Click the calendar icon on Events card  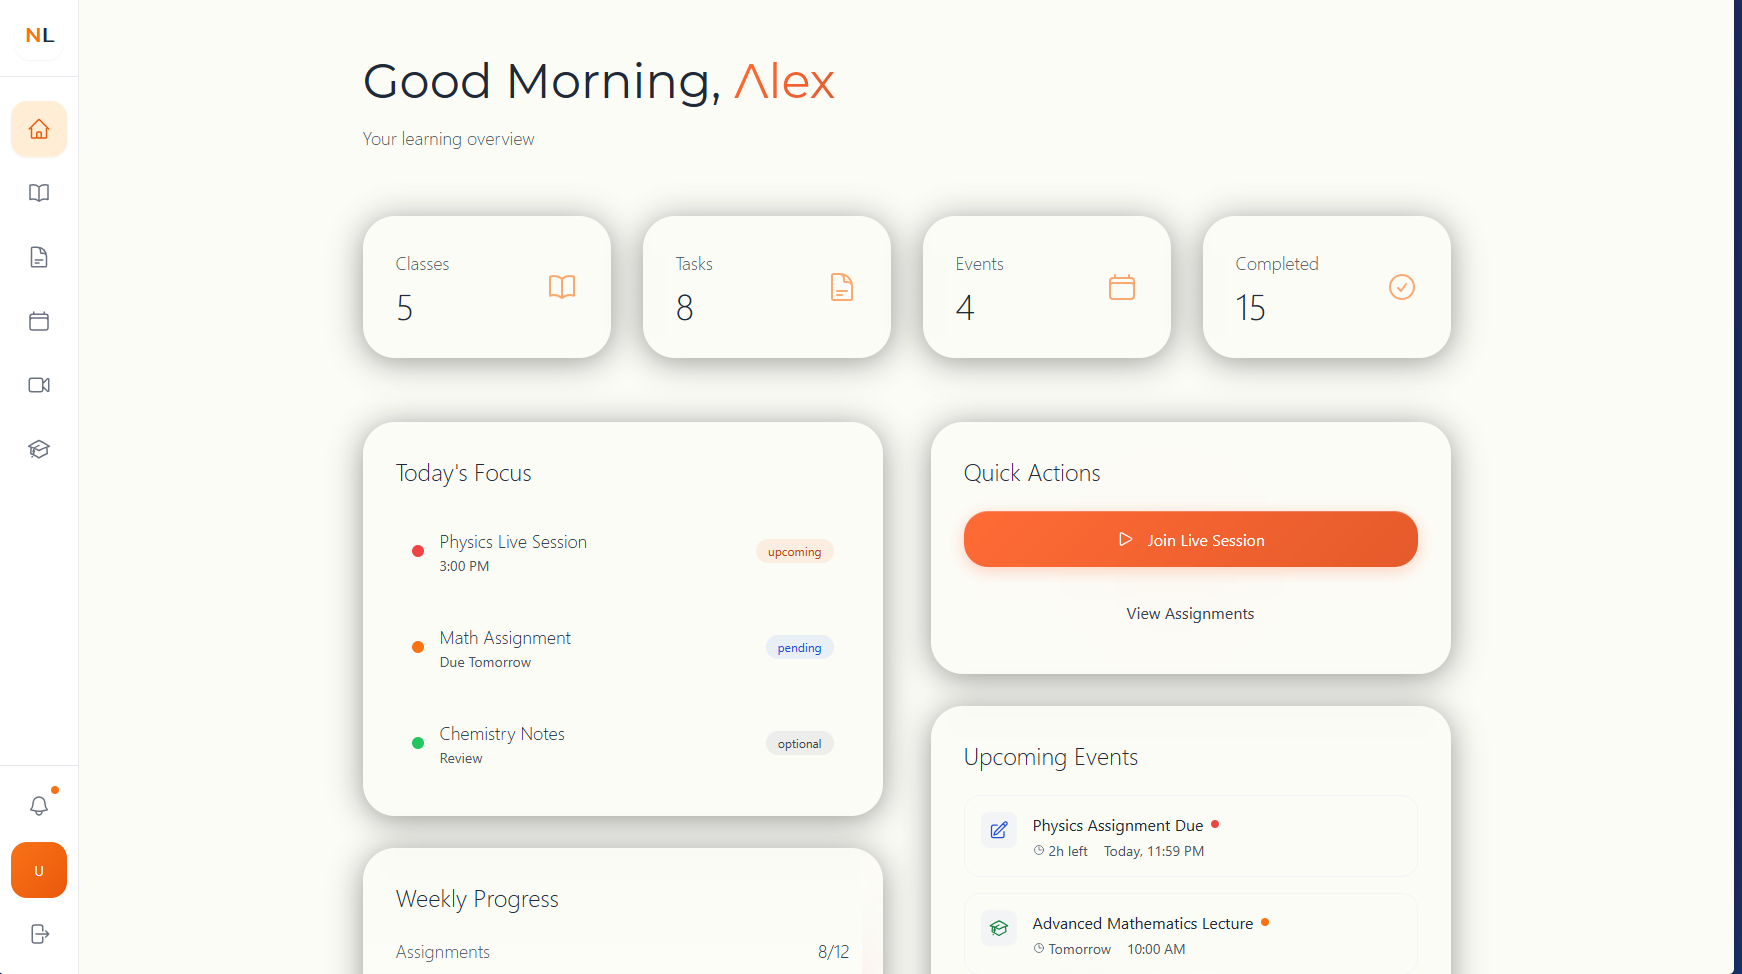[1122, 287]
